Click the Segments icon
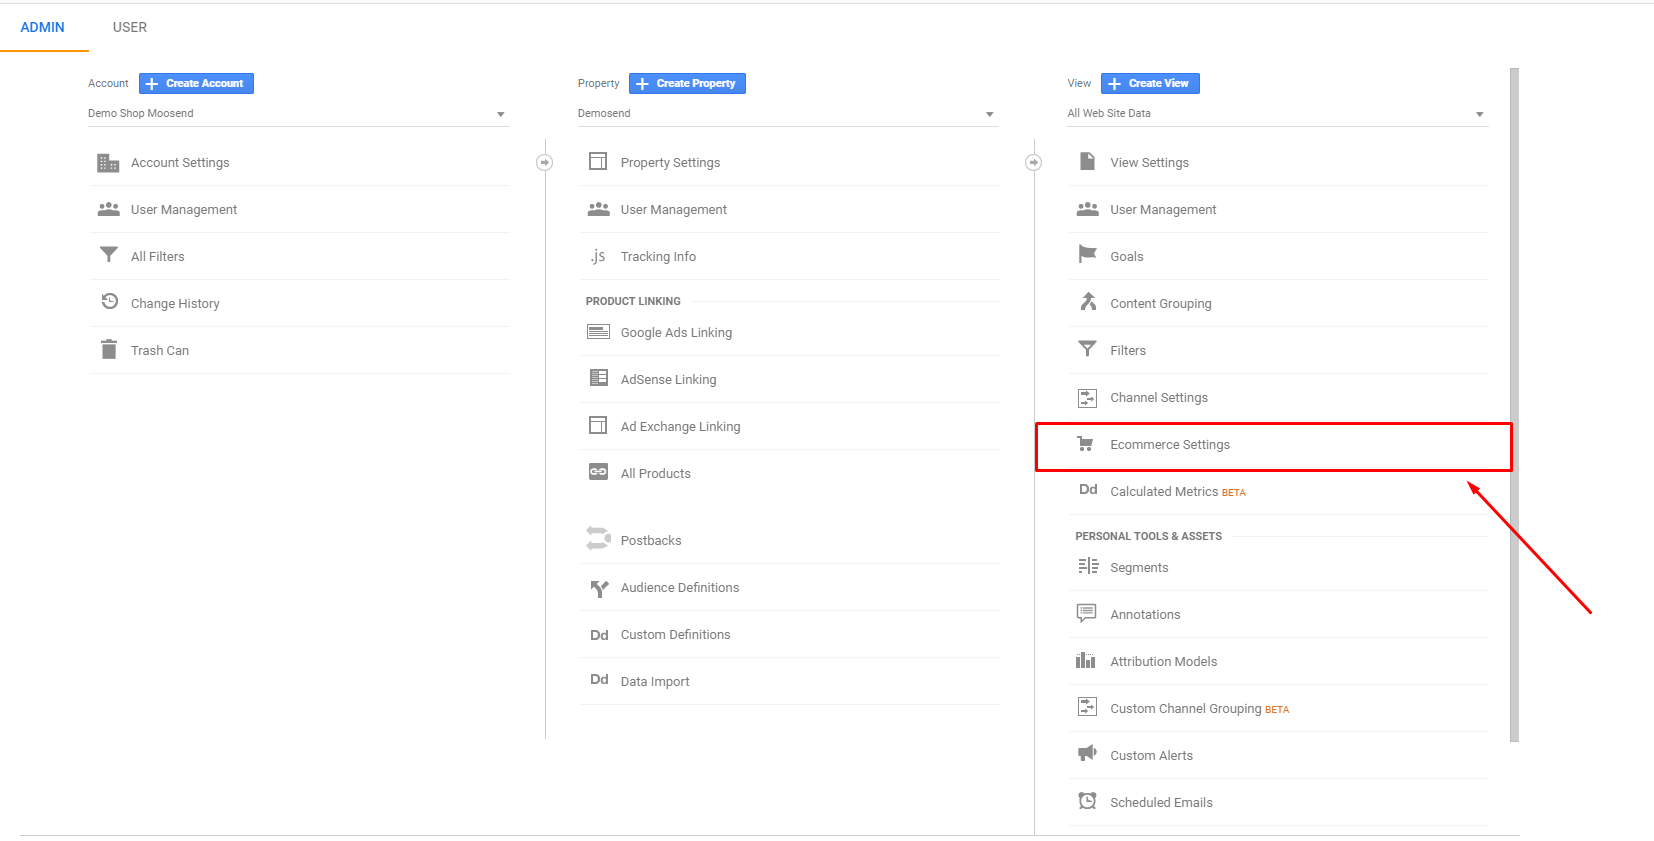 (1088, 566)
